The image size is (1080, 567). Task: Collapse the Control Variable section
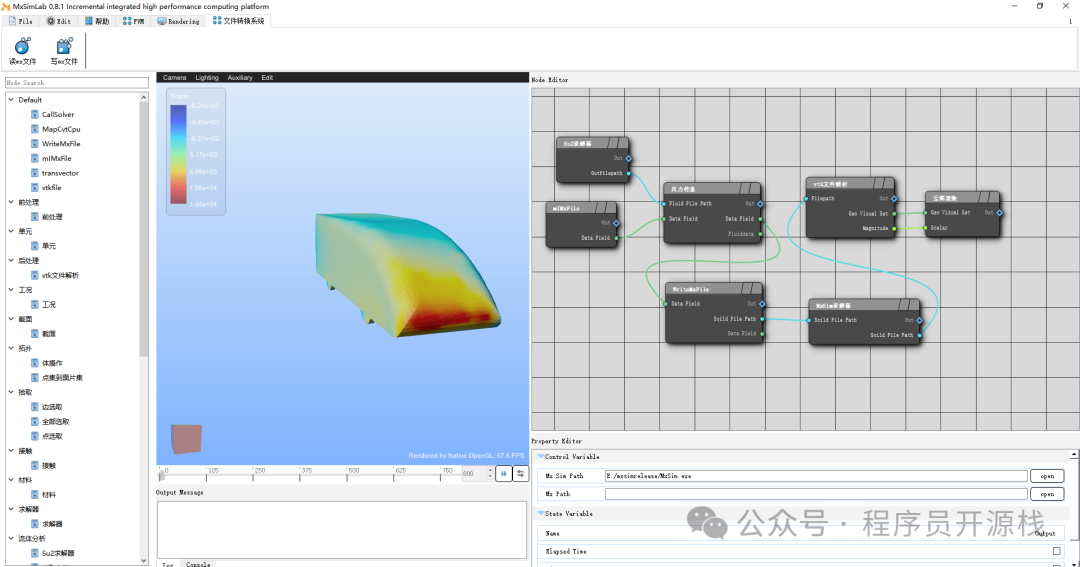(541, 457)
